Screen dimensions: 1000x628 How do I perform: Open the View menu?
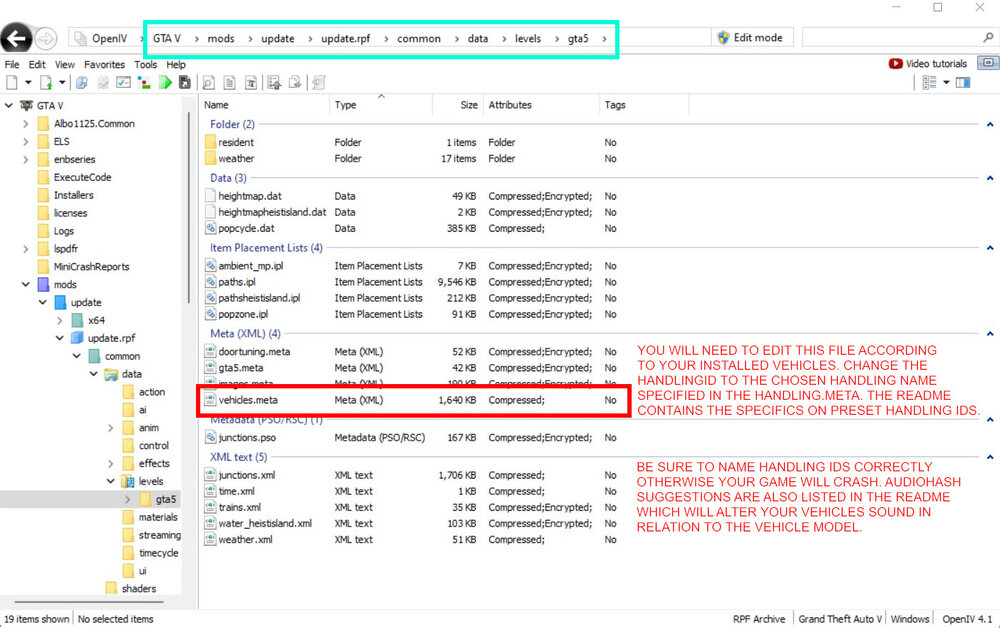point(64,64)
